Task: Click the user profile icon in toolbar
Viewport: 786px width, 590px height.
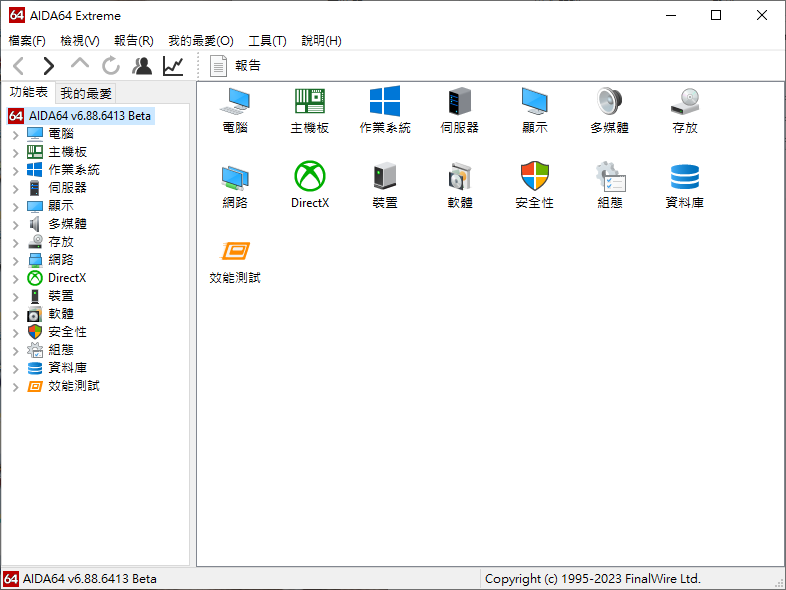Action: [142, 66]
